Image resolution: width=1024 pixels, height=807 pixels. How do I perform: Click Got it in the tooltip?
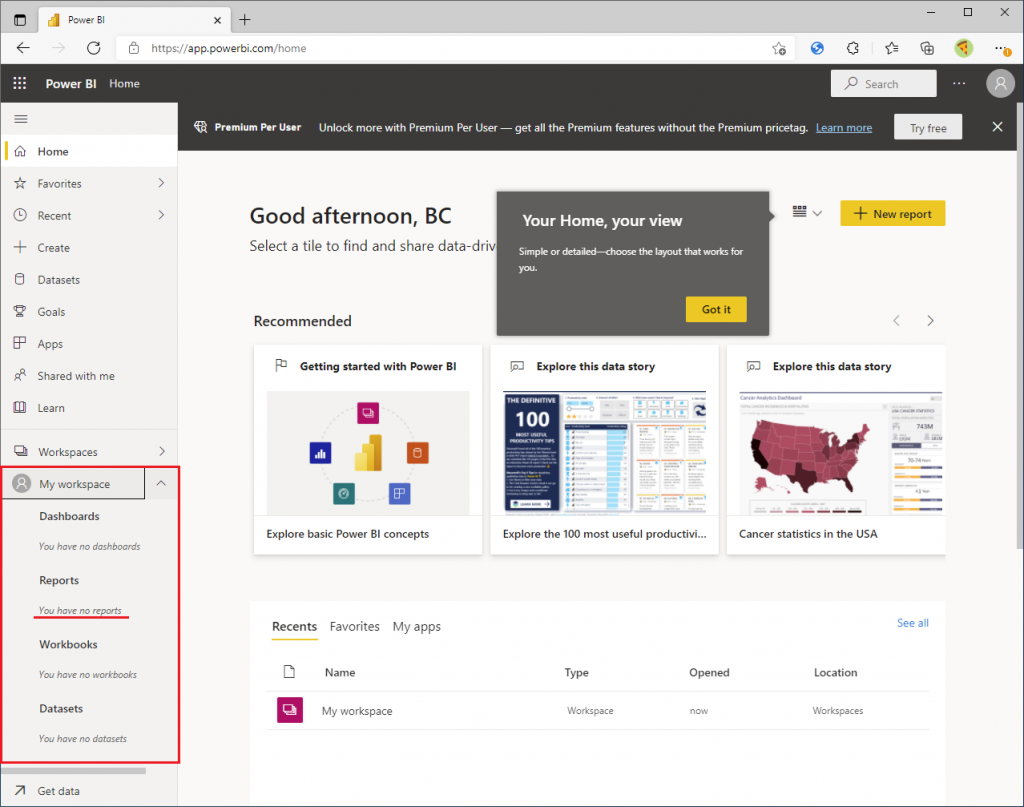716,309
